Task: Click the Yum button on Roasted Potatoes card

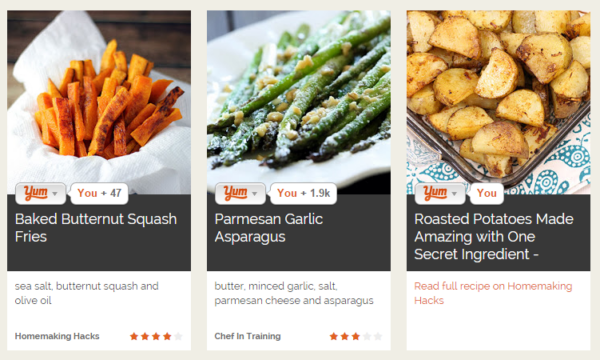Action: [x=435, y=193]
